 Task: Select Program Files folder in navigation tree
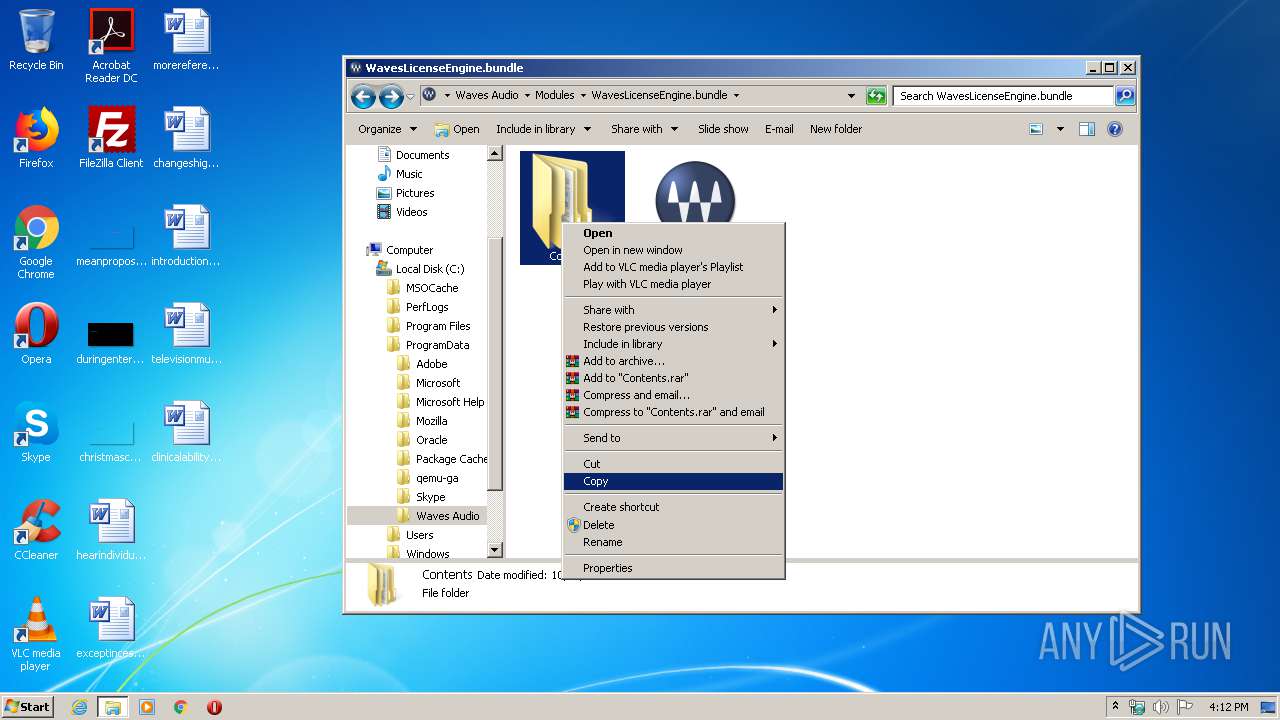click(437, 326)
